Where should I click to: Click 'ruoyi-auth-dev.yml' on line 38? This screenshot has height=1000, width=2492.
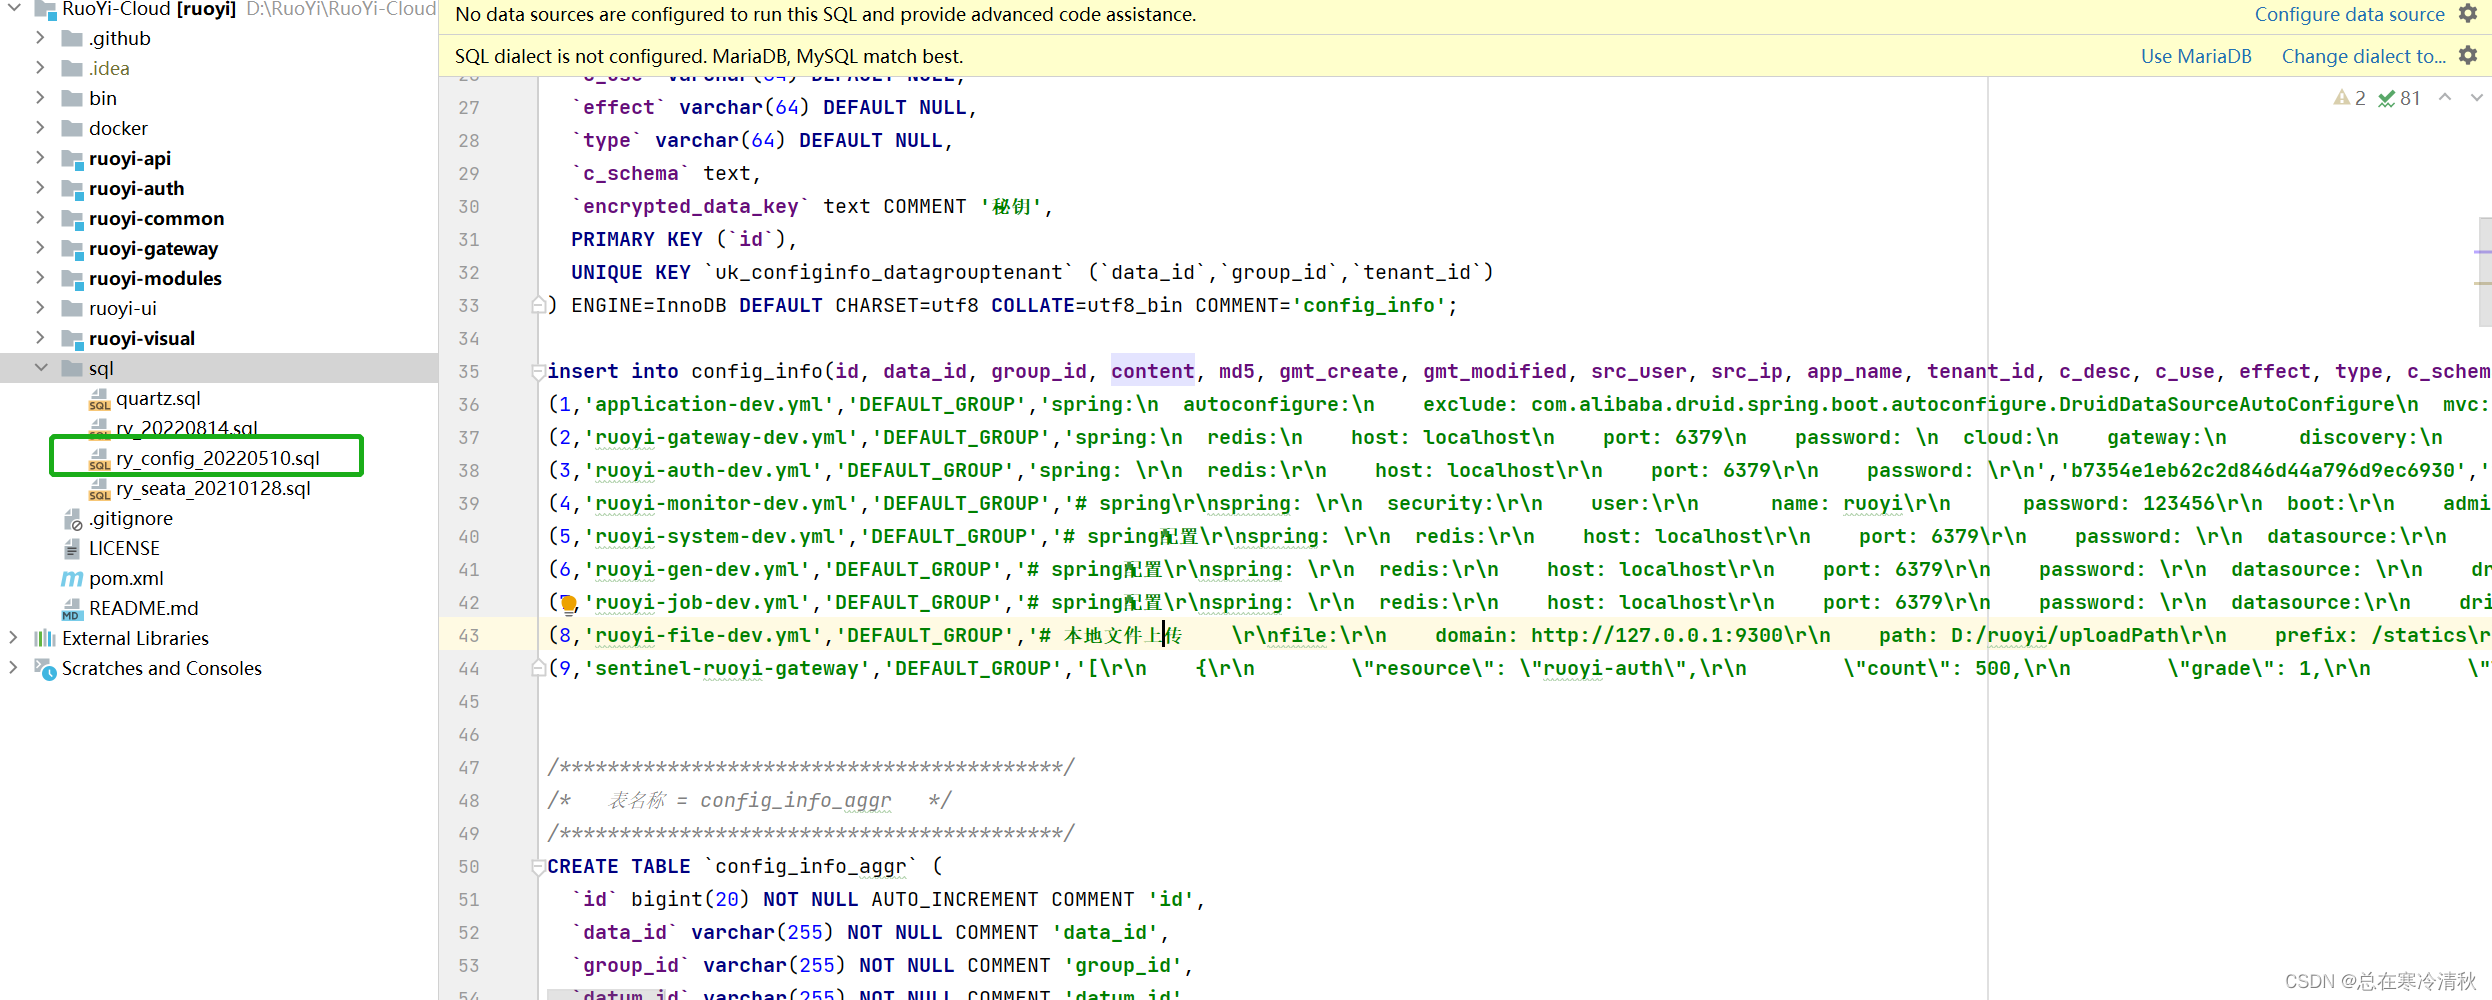coord(703,471)
